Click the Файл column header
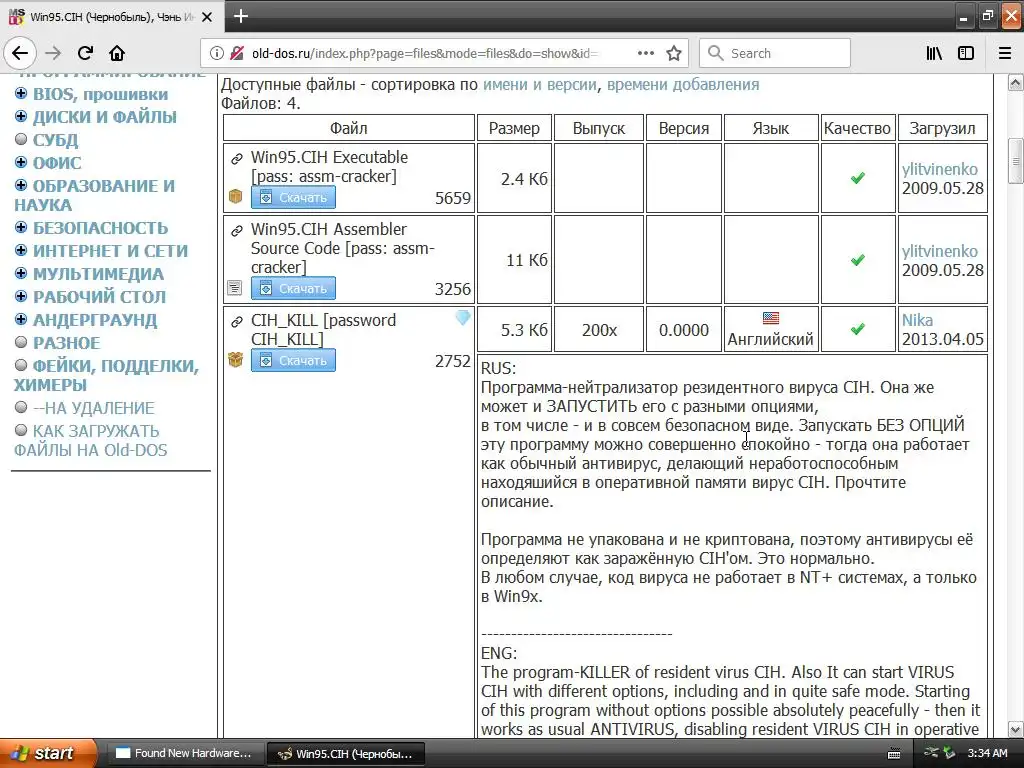Screen dimensions: 1024x768 (x=349, y=128)
